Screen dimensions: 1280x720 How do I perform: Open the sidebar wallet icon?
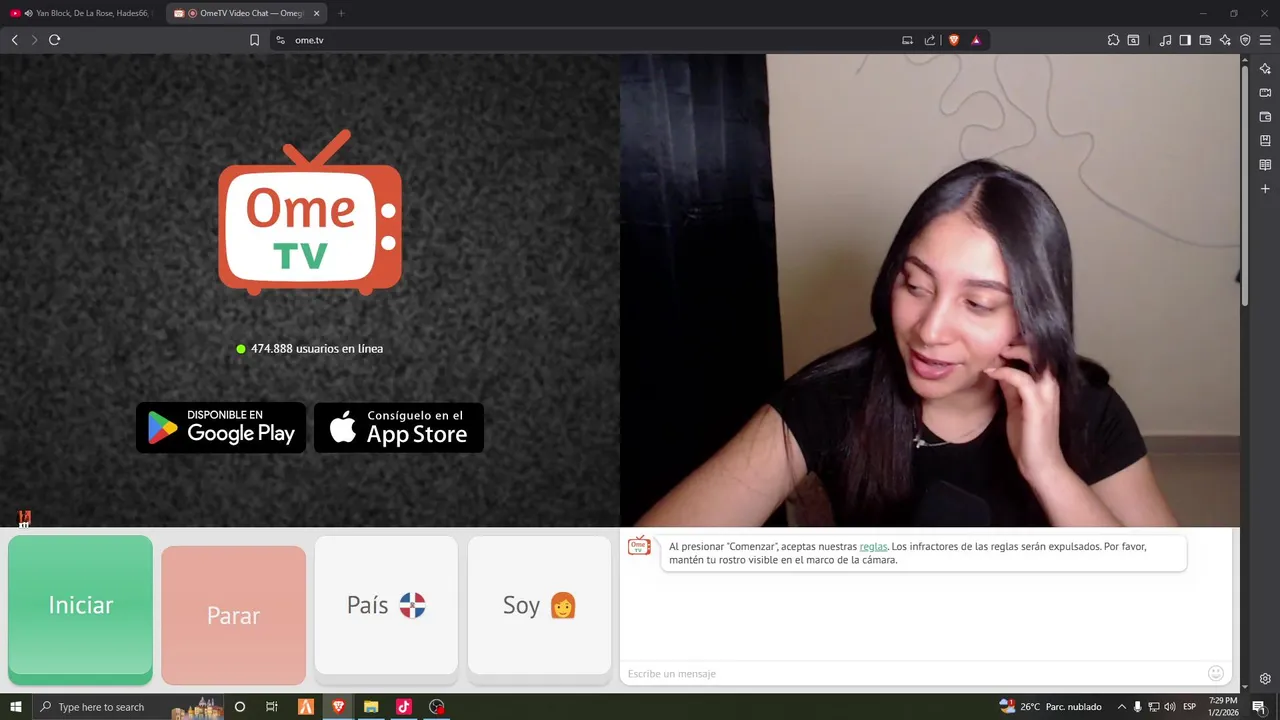[x=1265, y=116]
